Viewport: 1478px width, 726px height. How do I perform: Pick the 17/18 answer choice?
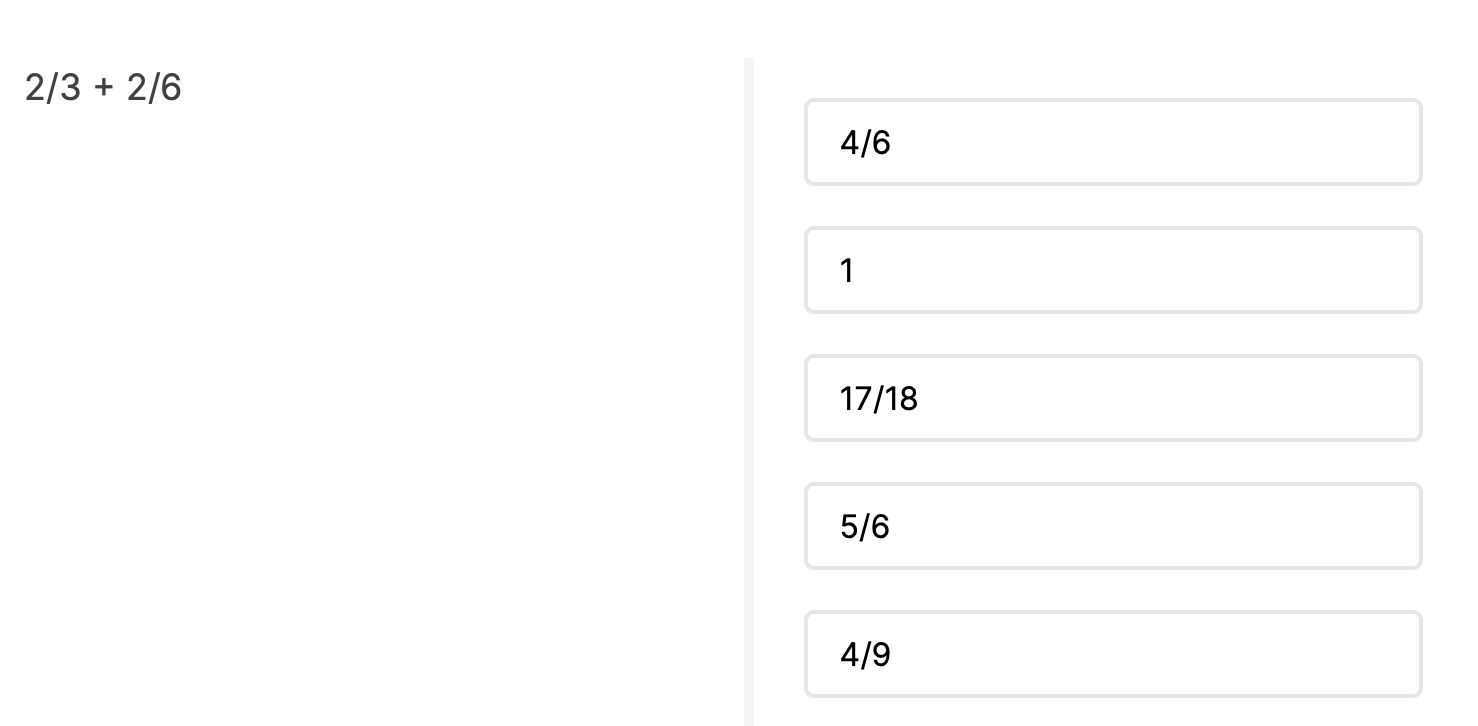click(x=1113, y=398)
